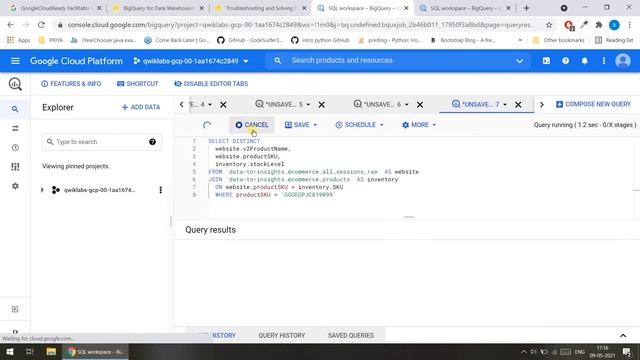Viewport: 640px width, 360px height.
Task: Open GitHub - CodeSurfer bookmark
Action: tap(250, 40)
